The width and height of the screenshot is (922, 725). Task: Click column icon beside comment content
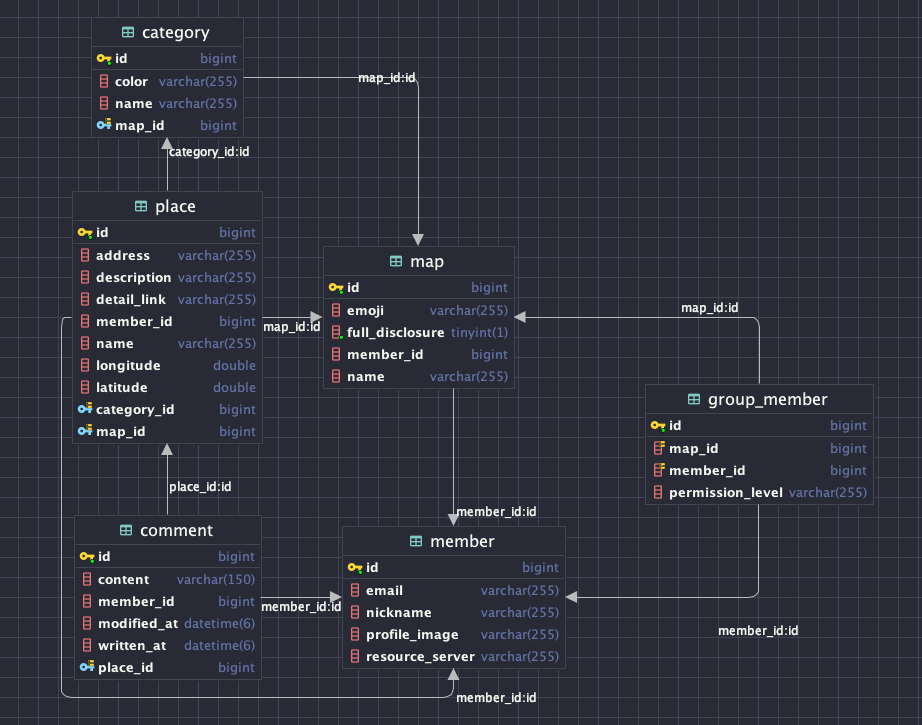(87, 579)
